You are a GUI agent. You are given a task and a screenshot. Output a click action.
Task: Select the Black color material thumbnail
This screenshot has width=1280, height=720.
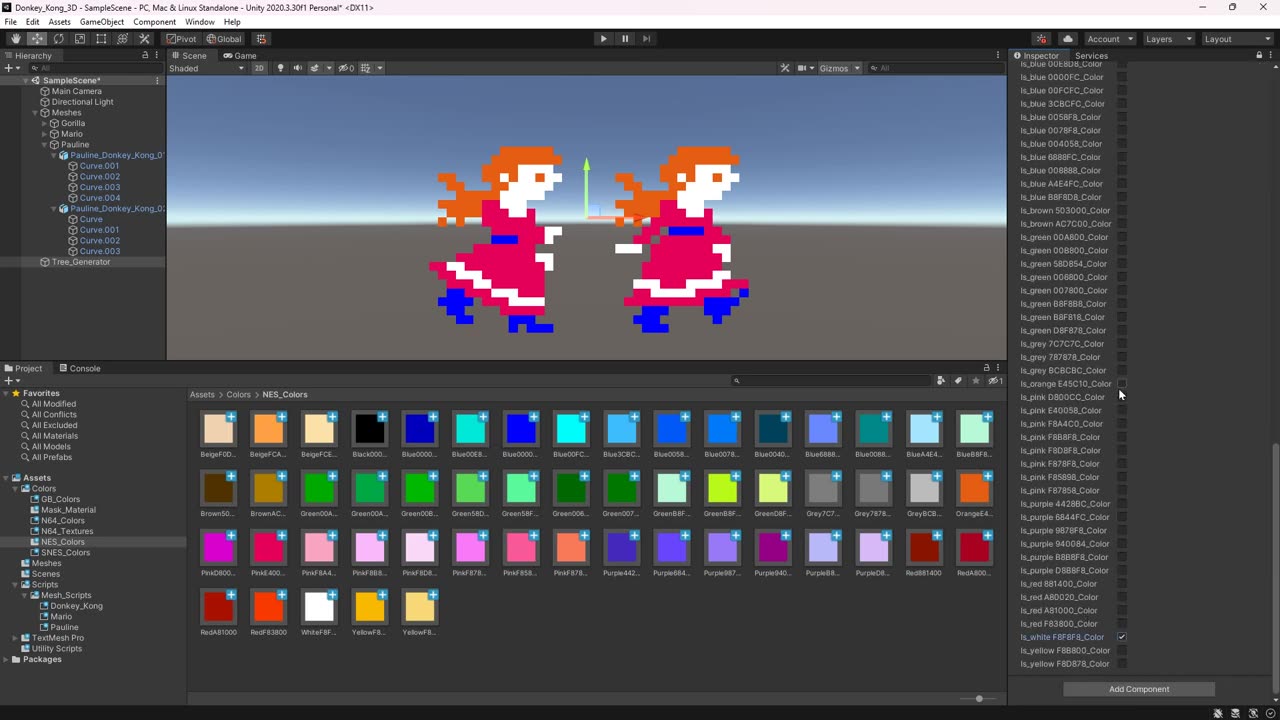coord(369,429)
